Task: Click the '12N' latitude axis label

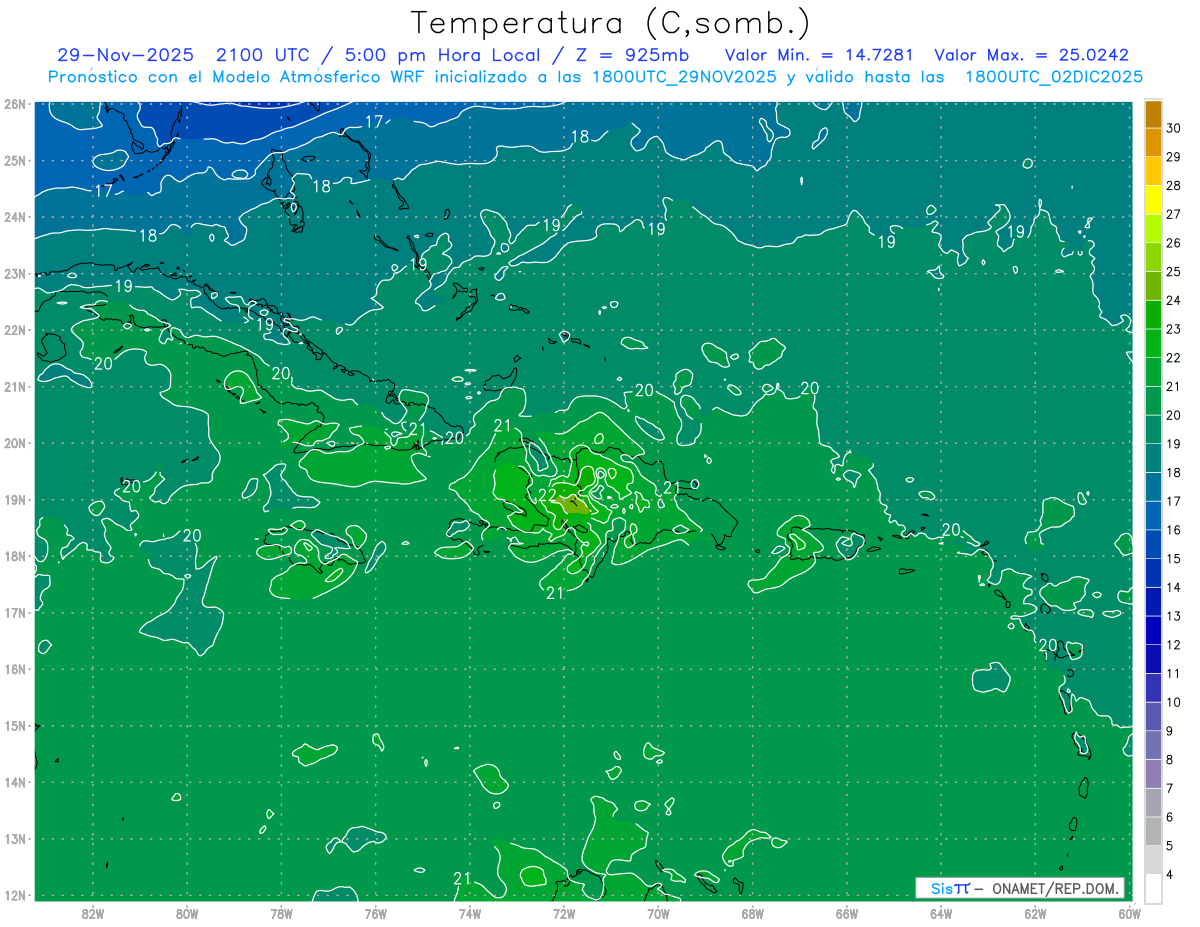Action: pyautogui.click(x=14, y=895)
